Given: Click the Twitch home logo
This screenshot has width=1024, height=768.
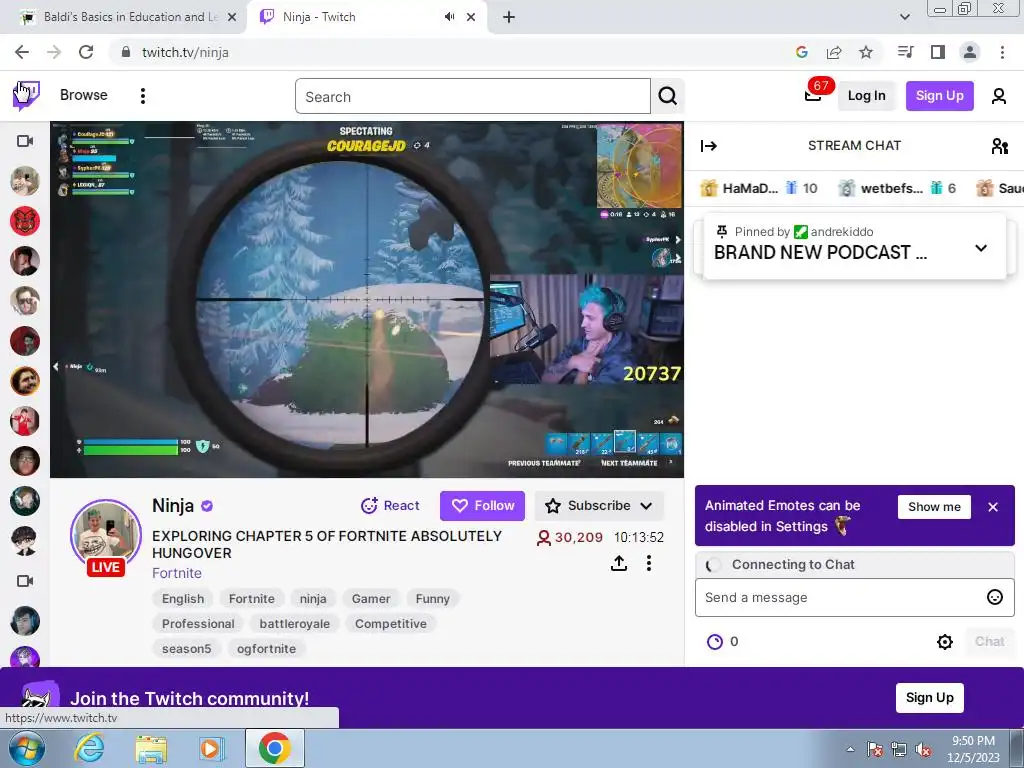Looking at the screenshot, I should 26,95.
